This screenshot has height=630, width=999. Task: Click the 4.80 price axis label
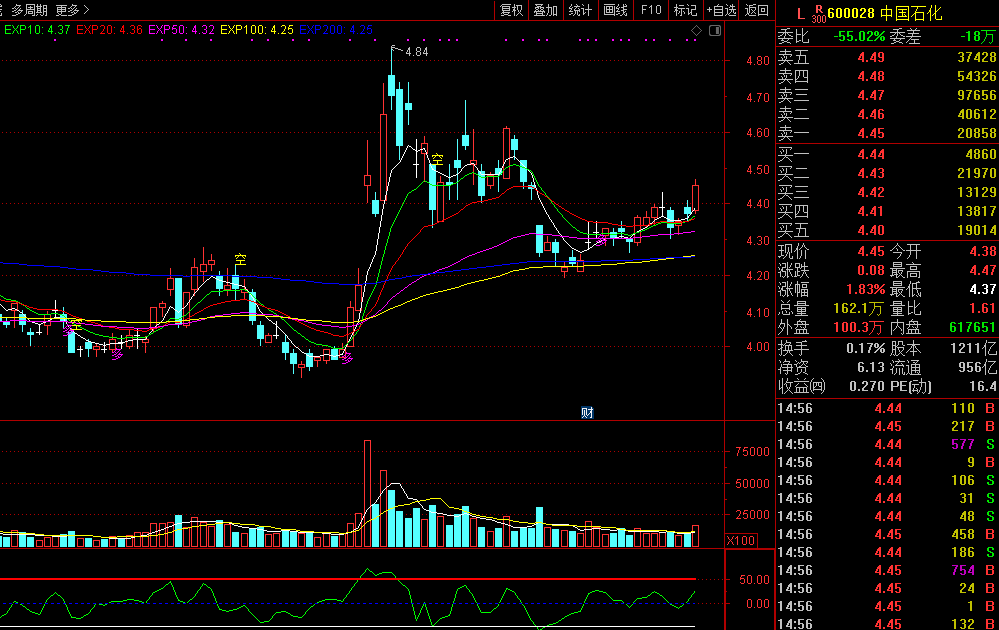pyautogui.click(x=758, y=61)
